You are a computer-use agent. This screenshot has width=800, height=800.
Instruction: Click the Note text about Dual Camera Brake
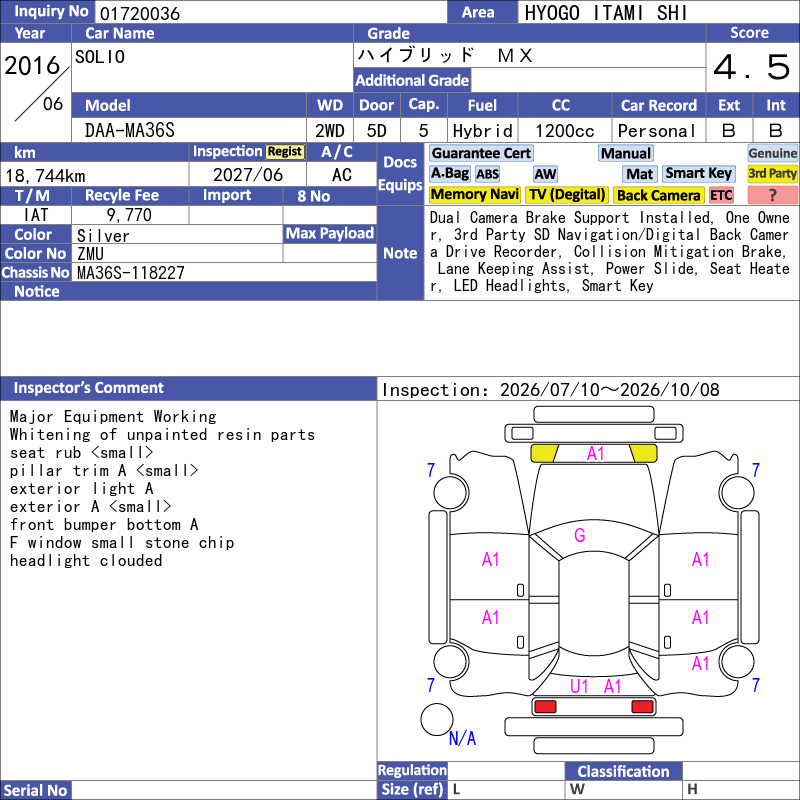pyautogui.click(x=610, y=252)
